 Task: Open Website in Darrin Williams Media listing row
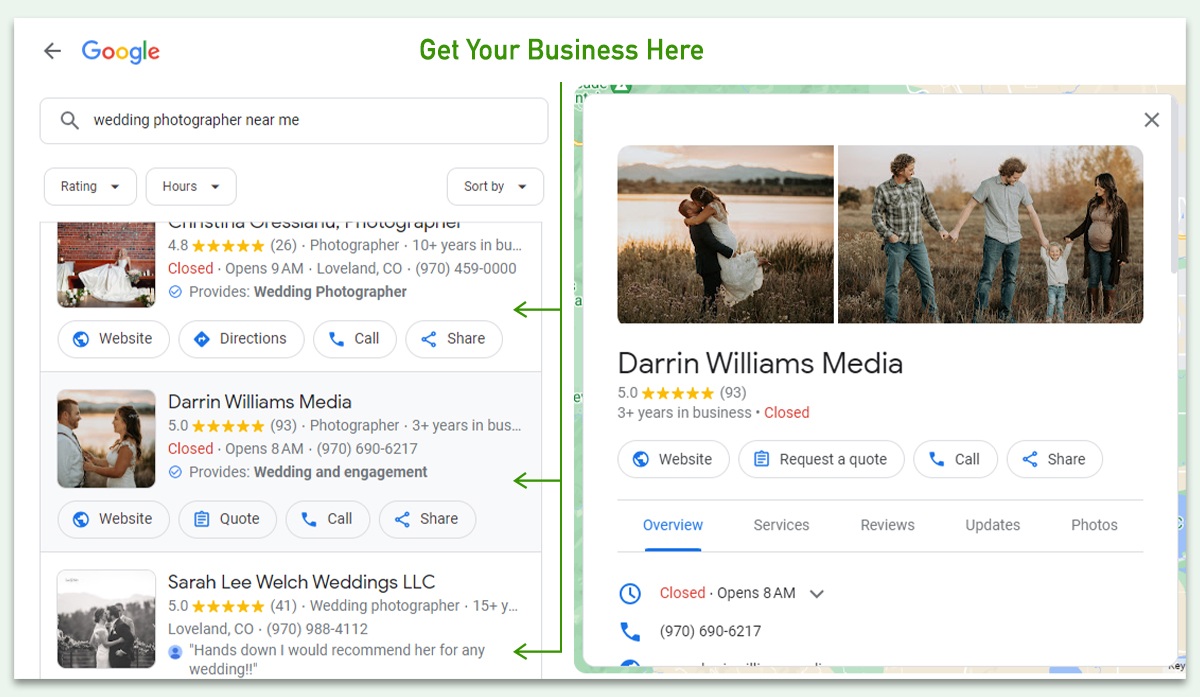tap(113, 519)
